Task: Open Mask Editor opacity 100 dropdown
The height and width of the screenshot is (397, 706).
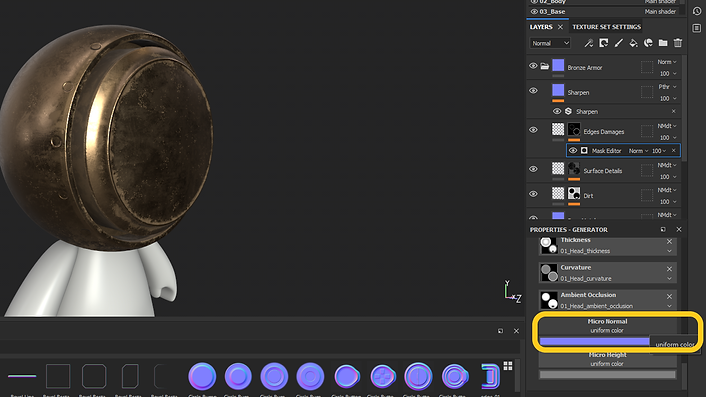Action: (x=659, y=151)
